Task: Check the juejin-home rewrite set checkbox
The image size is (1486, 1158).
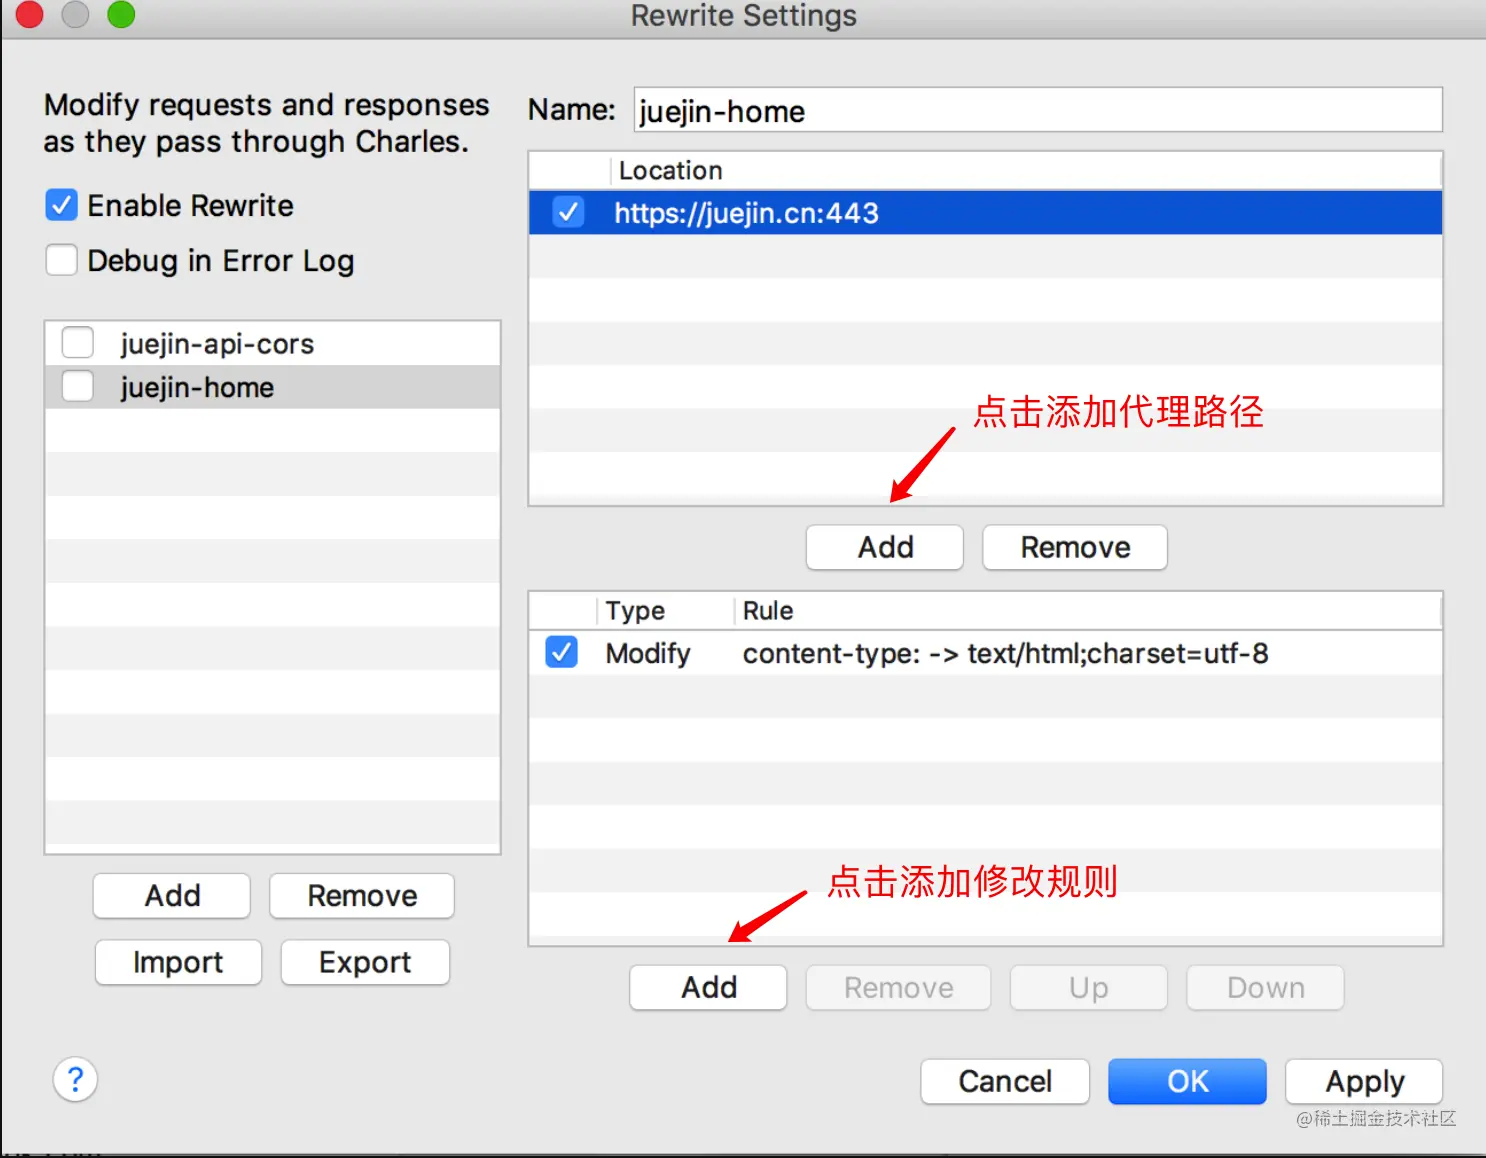Action: (77, 386)
